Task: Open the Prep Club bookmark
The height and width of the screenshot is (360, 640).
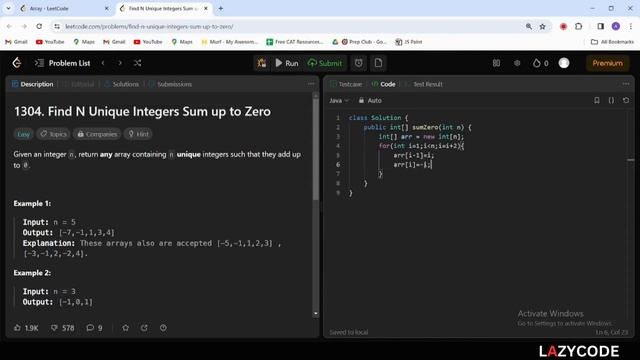Action: [364, 42]
